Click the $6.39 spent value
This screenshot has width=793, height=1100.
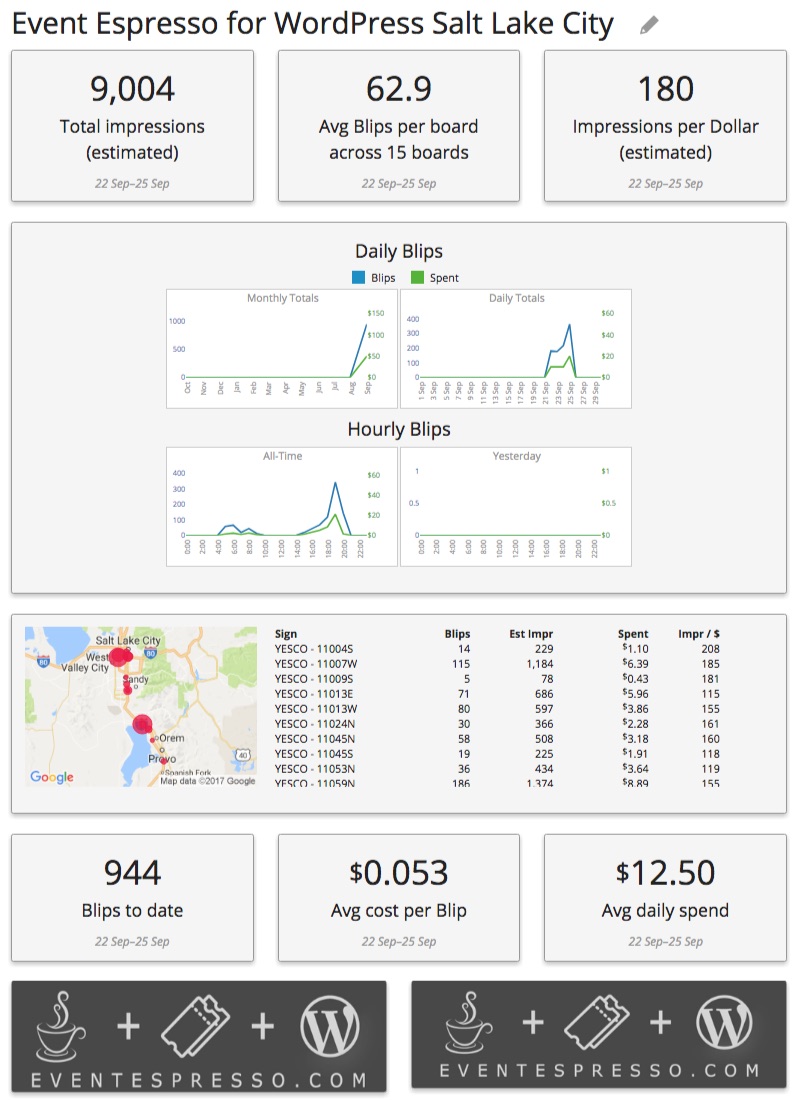635,664
